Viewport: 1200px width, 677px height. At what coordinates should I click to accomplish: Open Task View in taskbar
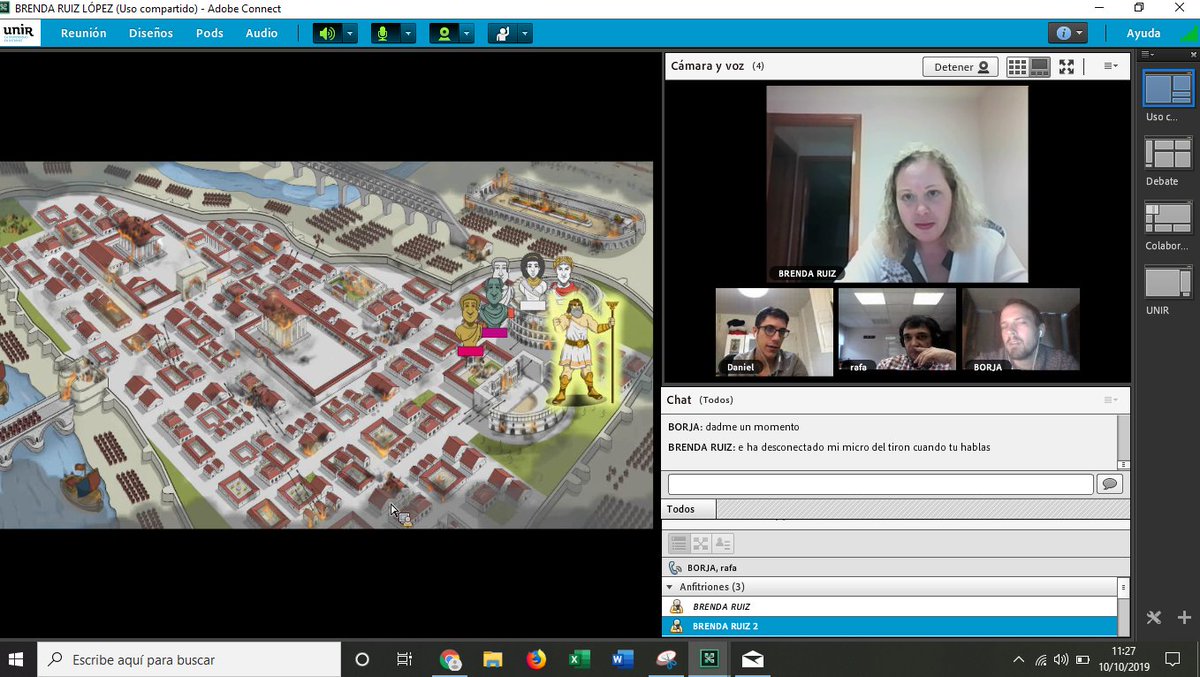(x=404, y=659)
